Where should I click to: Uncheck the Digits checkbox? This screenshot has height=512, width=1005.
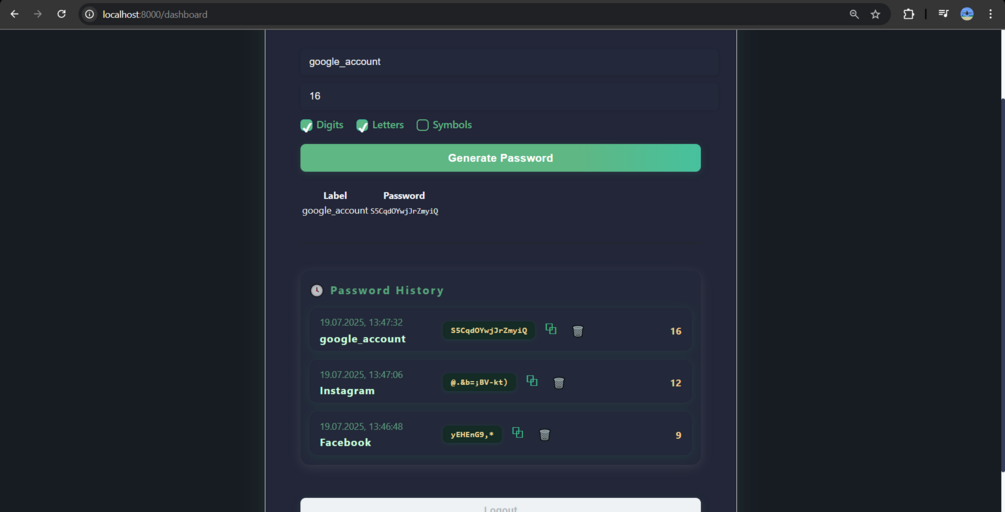(x=306, y=126)
